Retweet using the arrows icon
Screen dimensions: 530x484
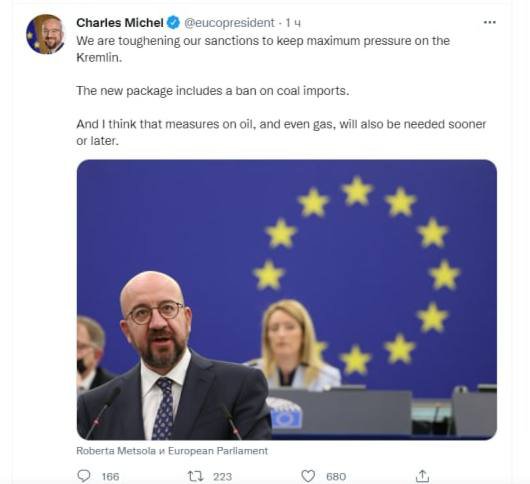pos(196,476)
